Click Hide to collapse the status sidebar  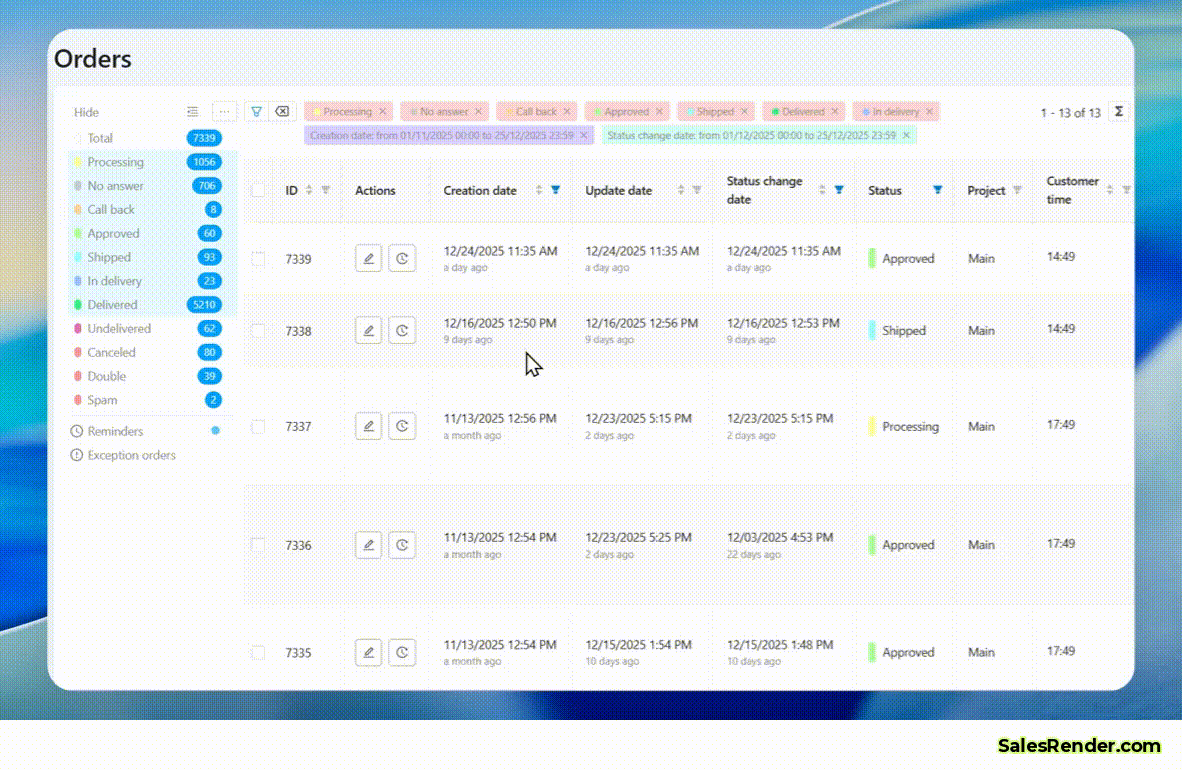click(86, 112)
